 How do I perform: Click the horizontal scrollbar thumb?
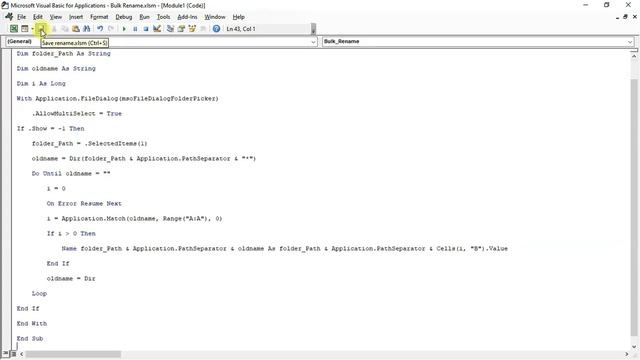point(73,354)
